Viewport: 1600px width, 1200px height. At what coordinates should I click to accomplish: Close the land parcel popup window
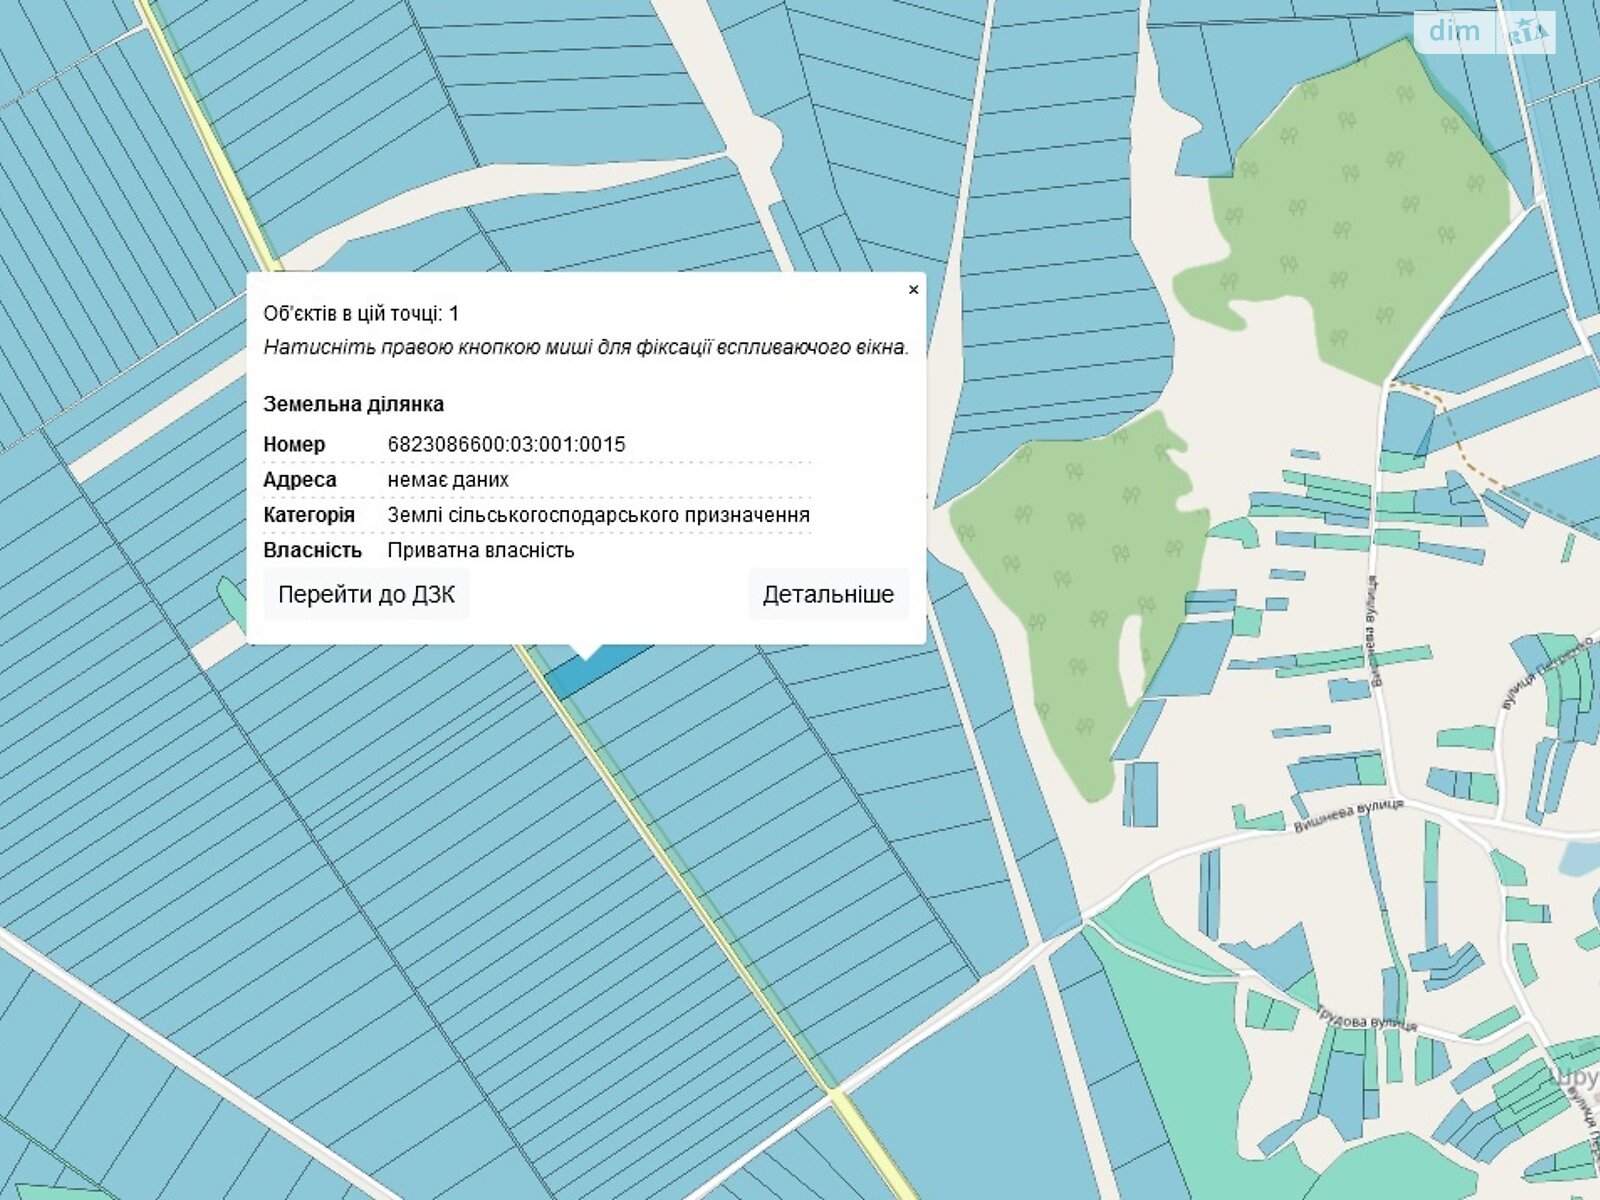913,290
